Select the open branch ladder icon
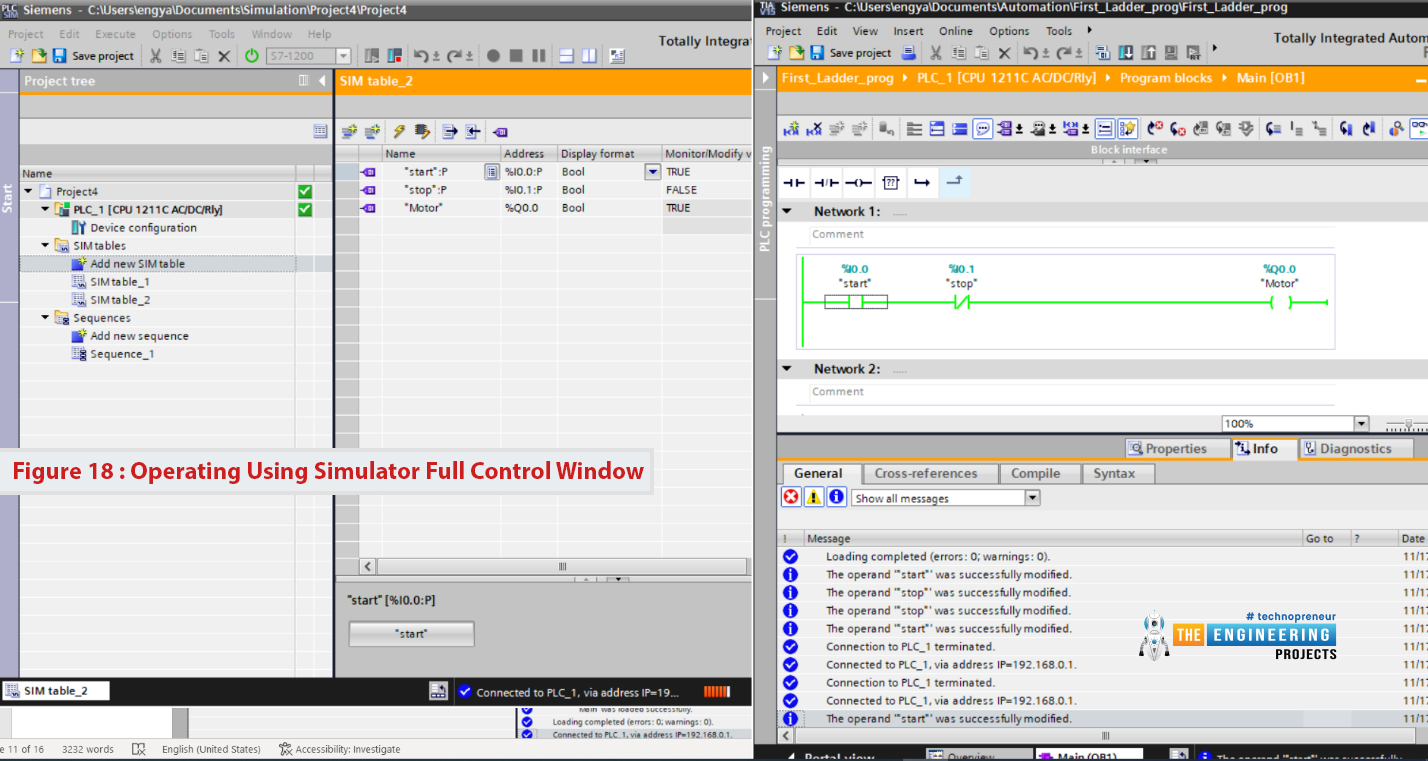This screenshot has width=1428, height=761. pos(922,182)
